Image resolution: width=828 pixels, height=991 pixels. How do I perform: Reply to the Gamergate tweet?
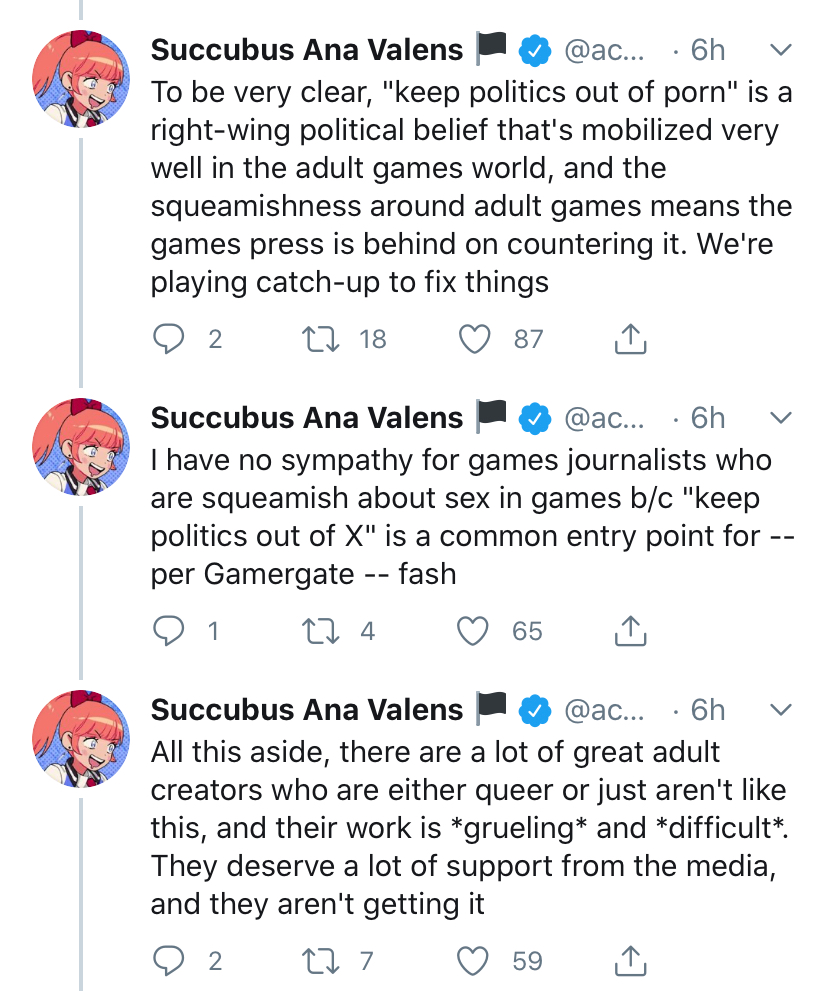coord(169,631)
